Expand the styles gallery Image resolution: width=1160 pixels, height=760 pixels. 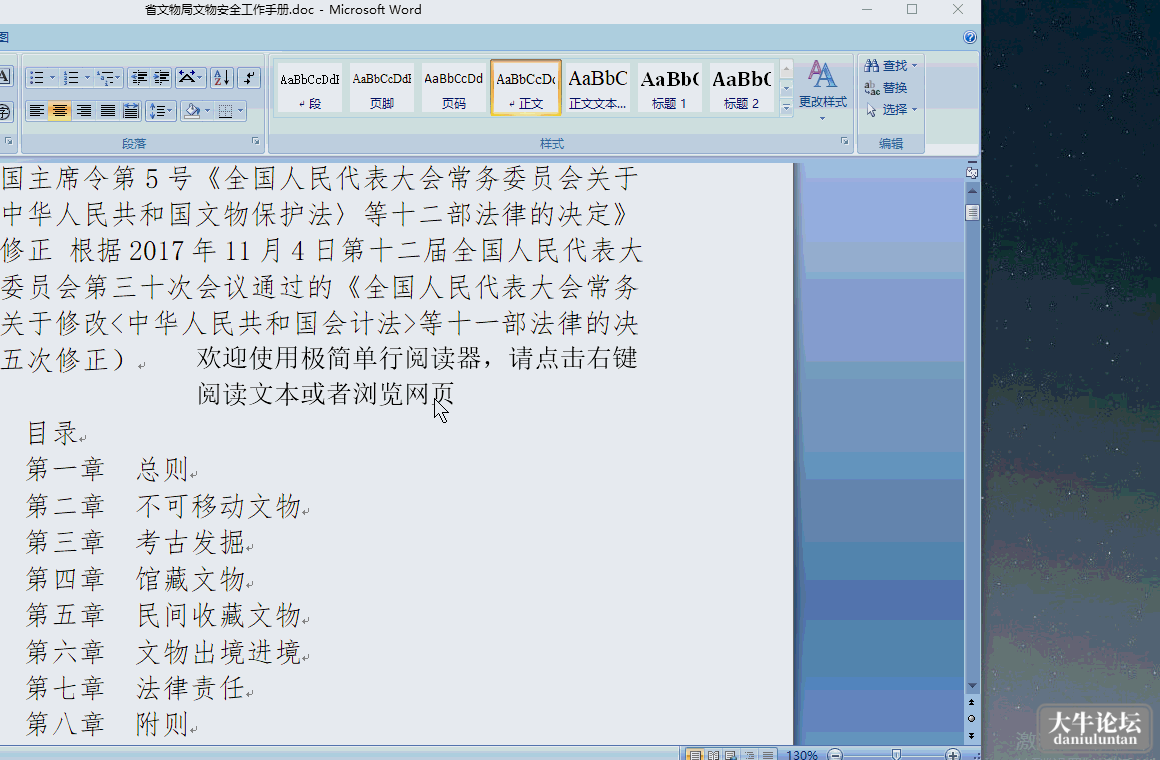click(x=786, y=107)
